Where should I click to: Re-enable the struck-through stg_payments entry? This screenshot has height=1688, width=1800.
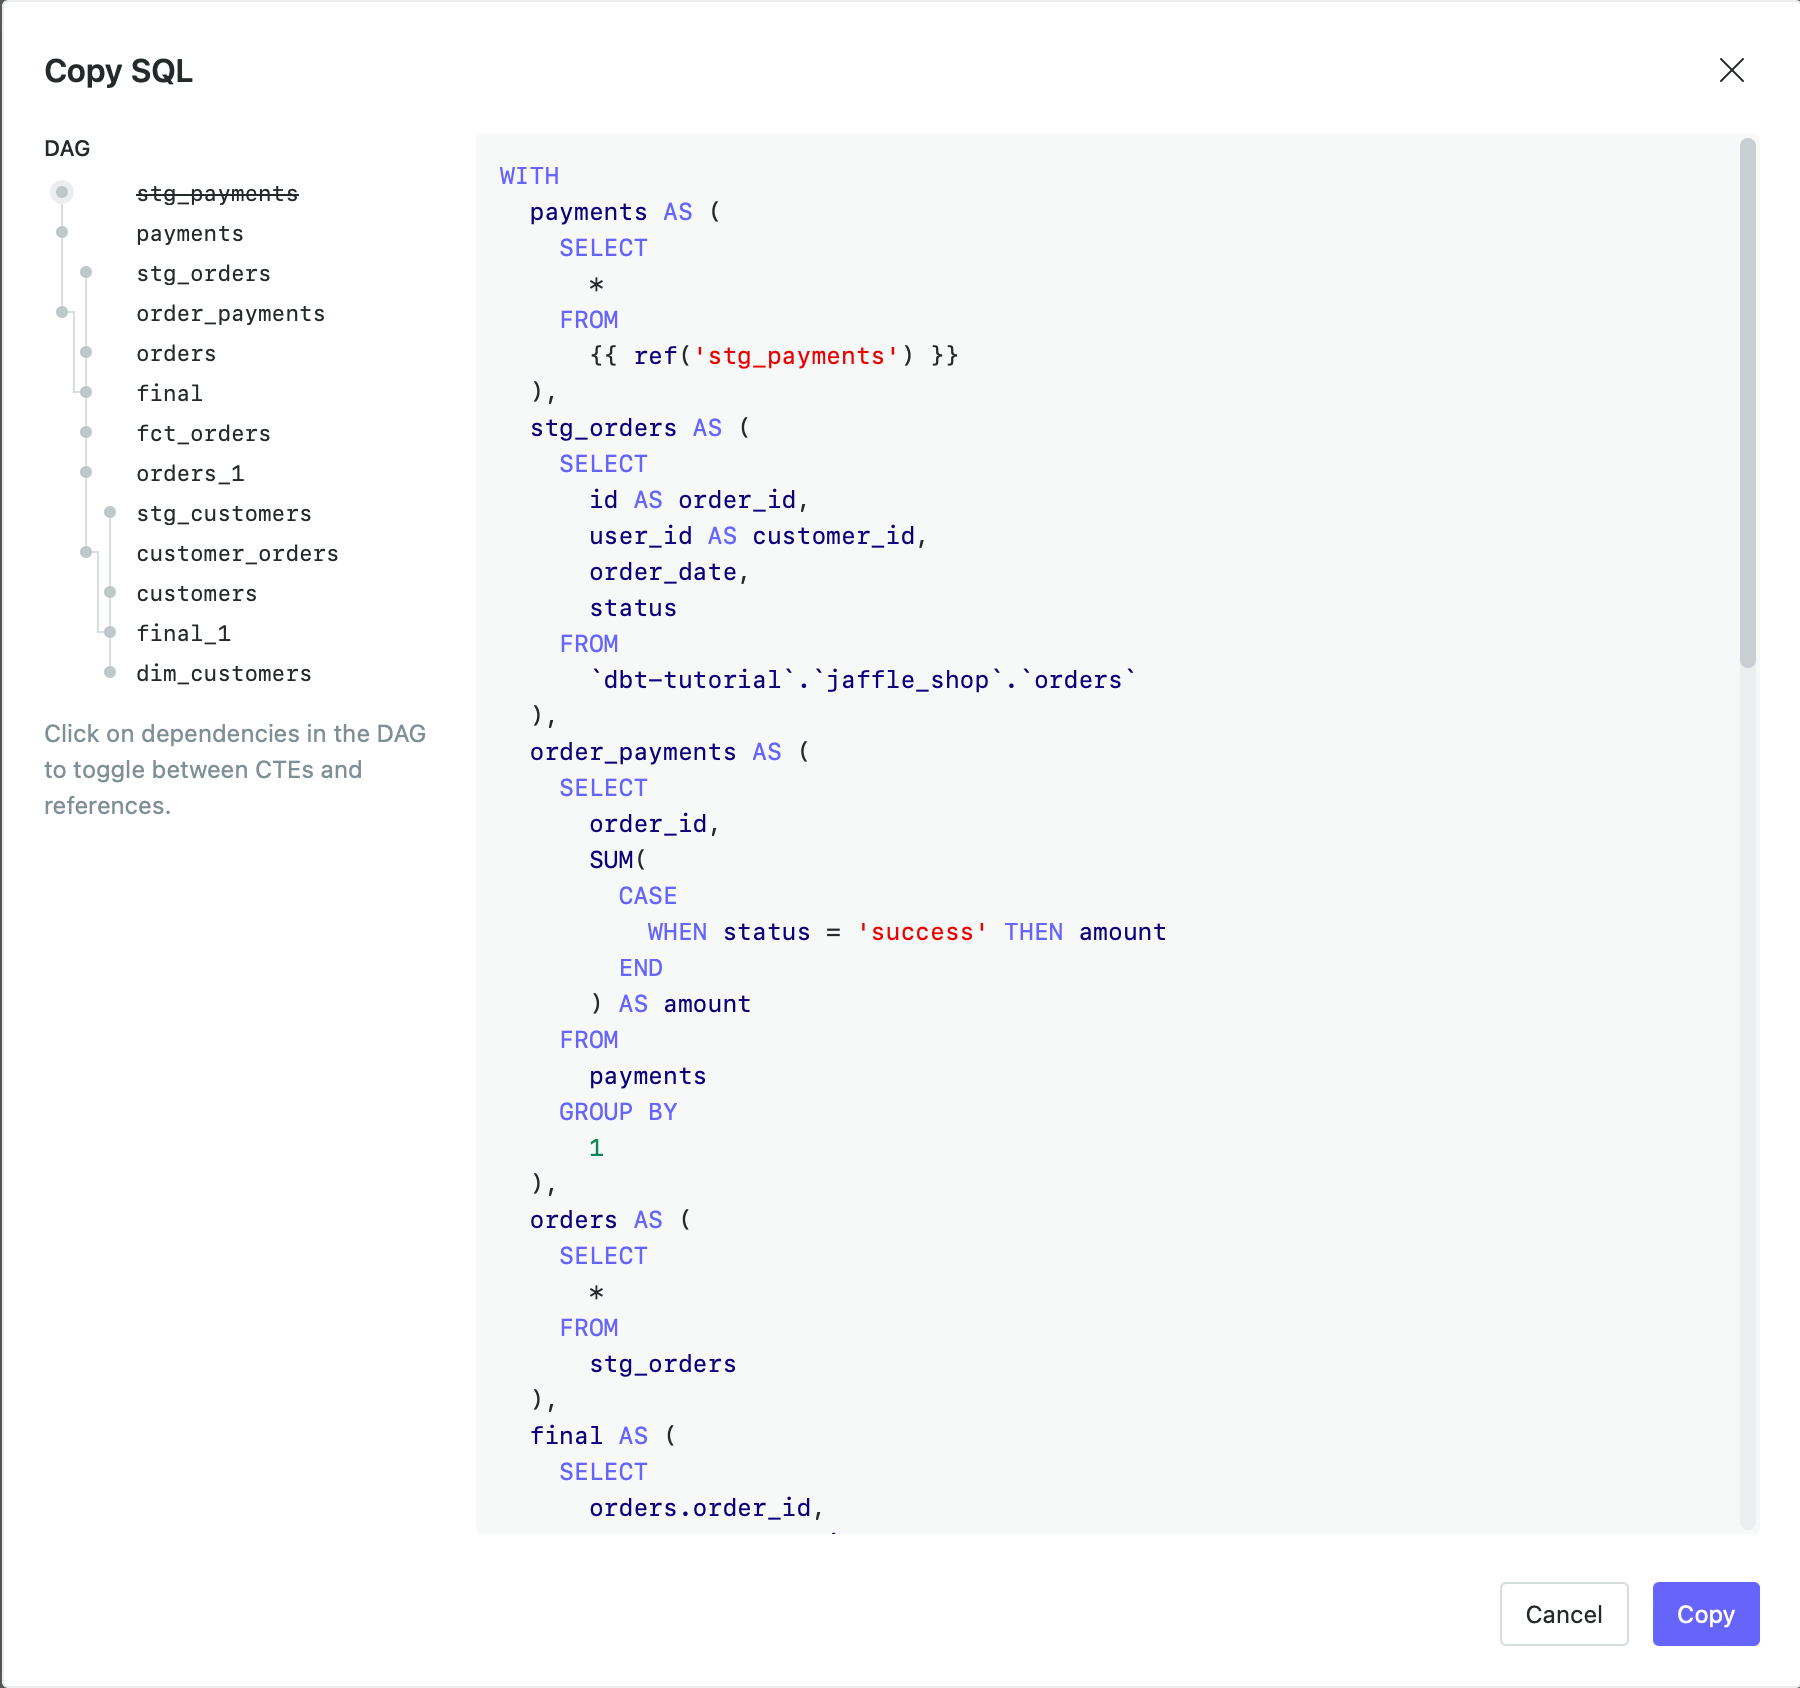(218, 193)
